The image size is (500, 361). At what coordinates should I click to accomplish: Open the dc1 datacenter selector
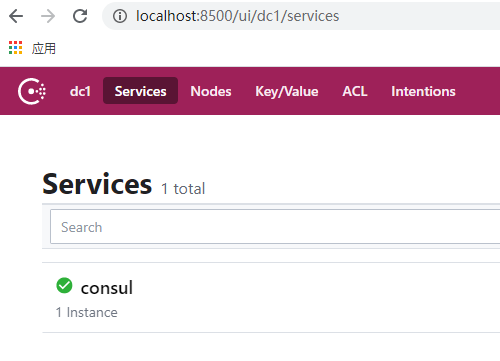coord(80,91)
